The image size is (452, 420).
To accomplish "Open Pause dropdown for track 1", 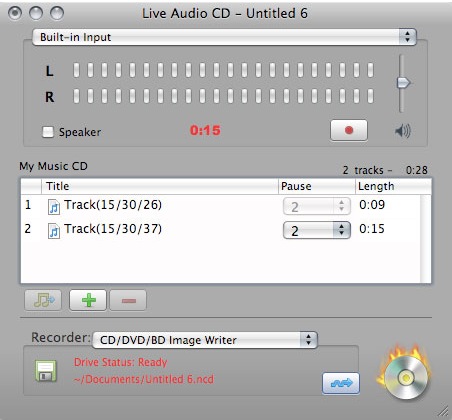I will [x=317, y=206].
